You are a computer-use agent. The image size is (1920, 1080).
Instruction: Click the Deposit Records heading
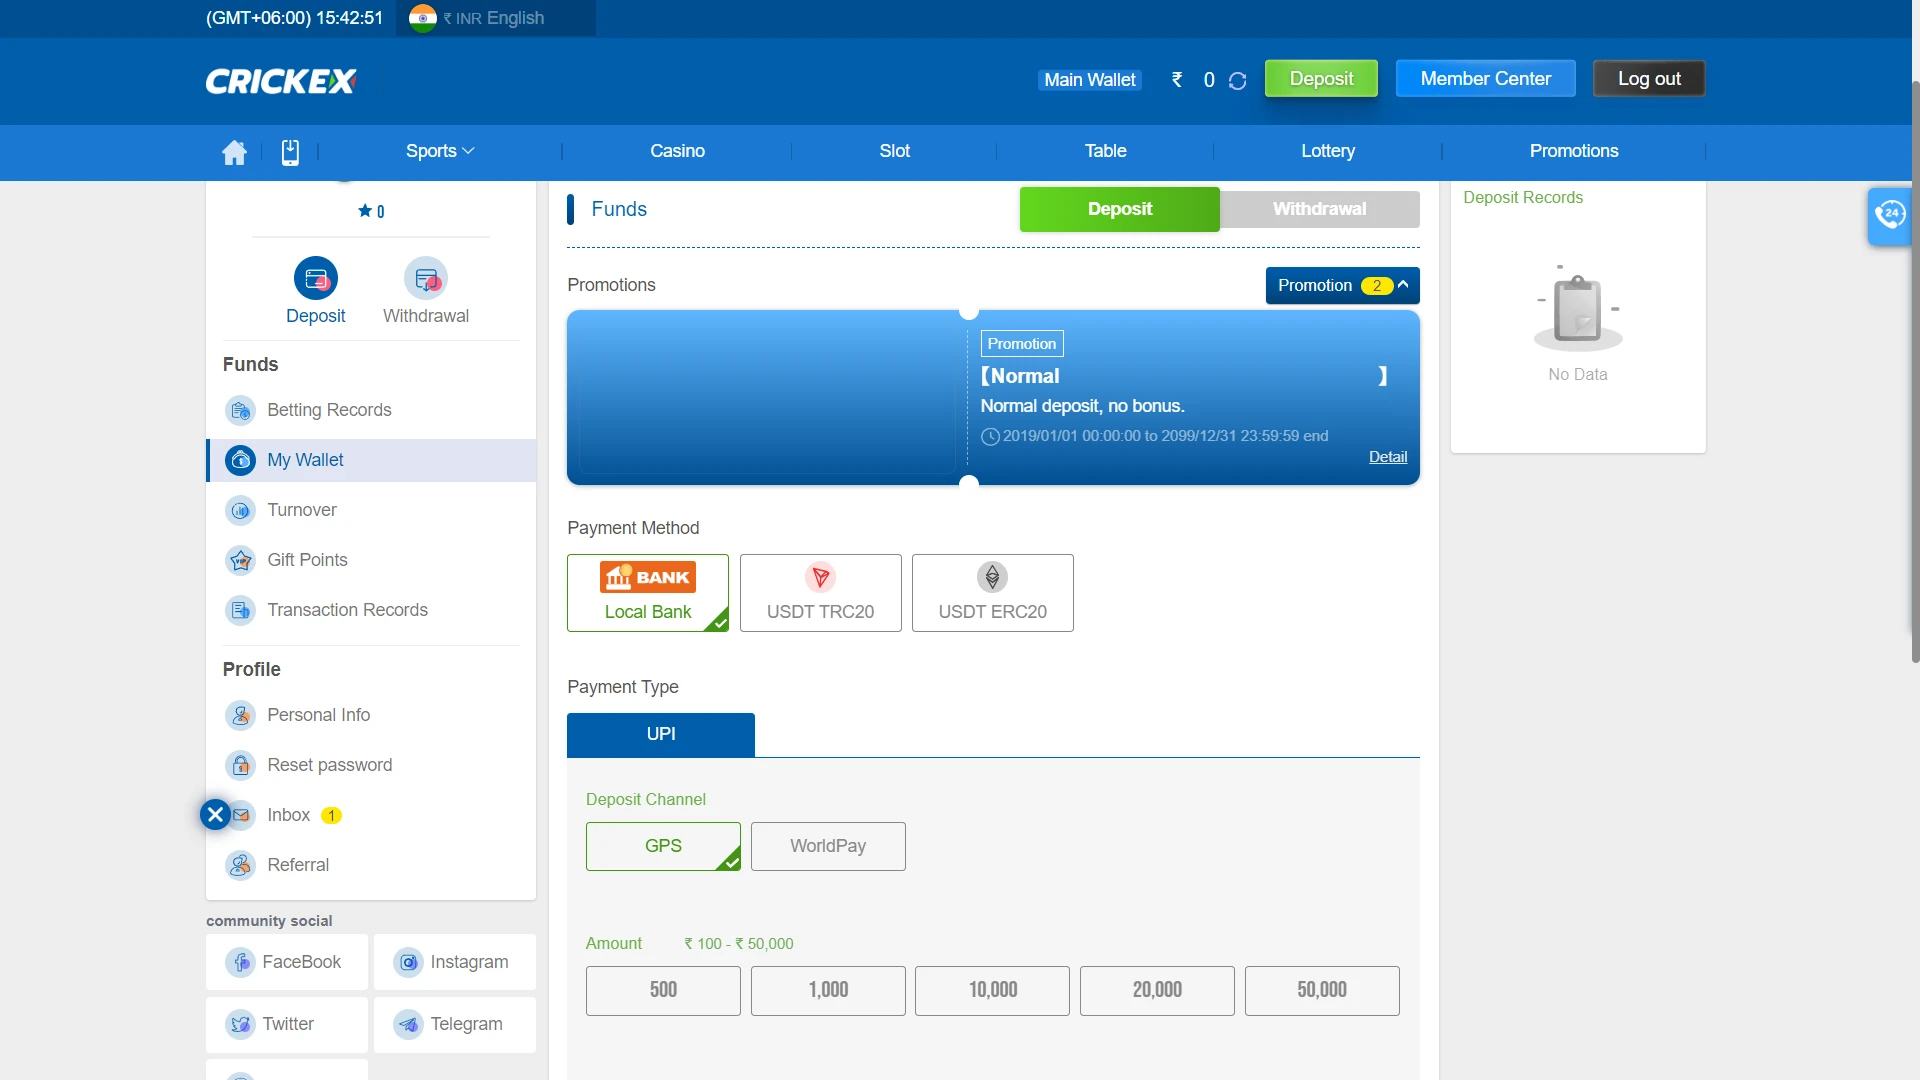pos(1523,198)
